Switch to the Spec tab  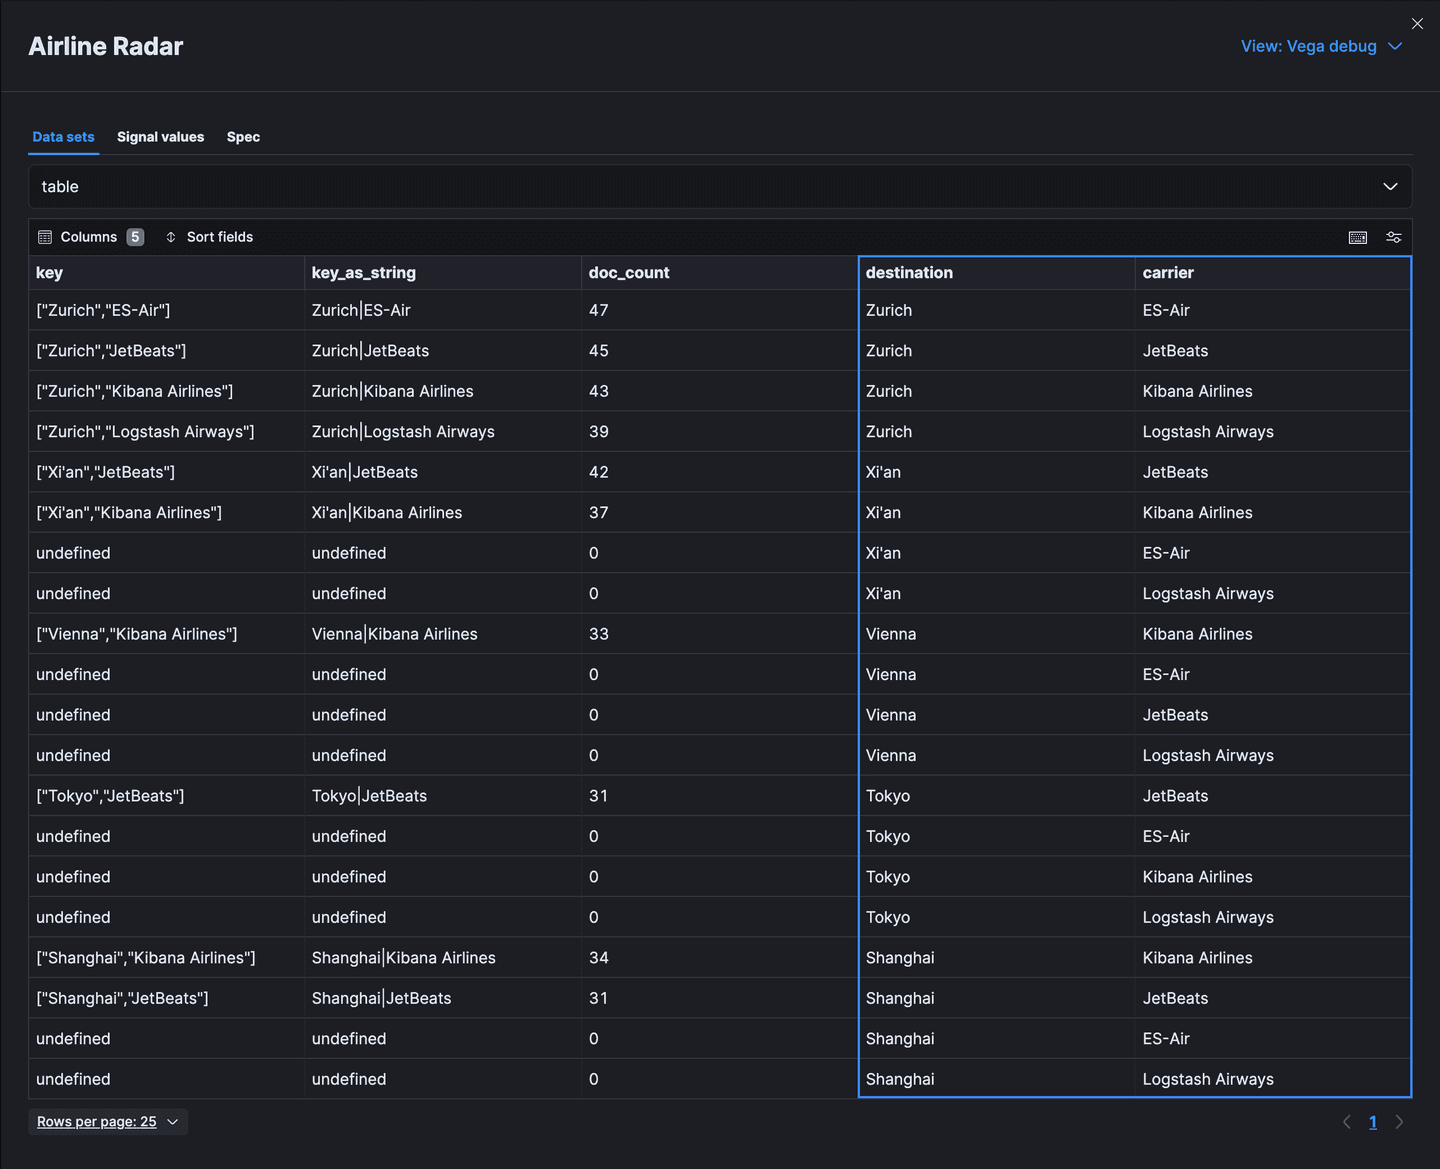coord(243,137)
